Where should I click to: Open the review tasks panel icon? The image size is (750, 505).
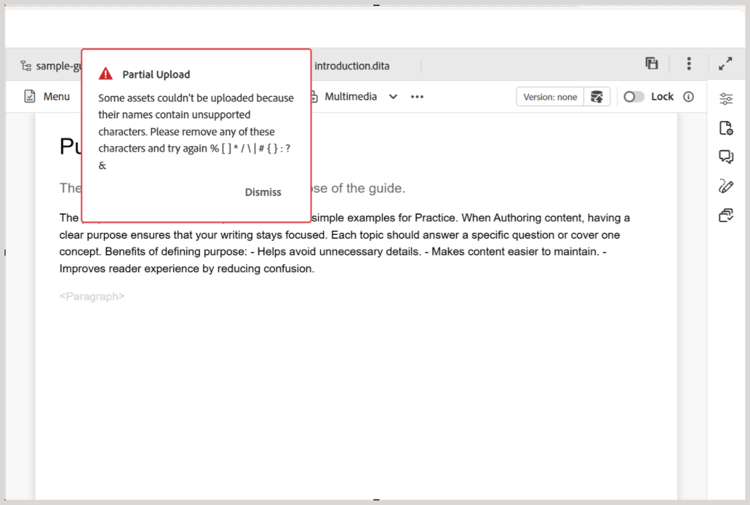tap(726, 215)
